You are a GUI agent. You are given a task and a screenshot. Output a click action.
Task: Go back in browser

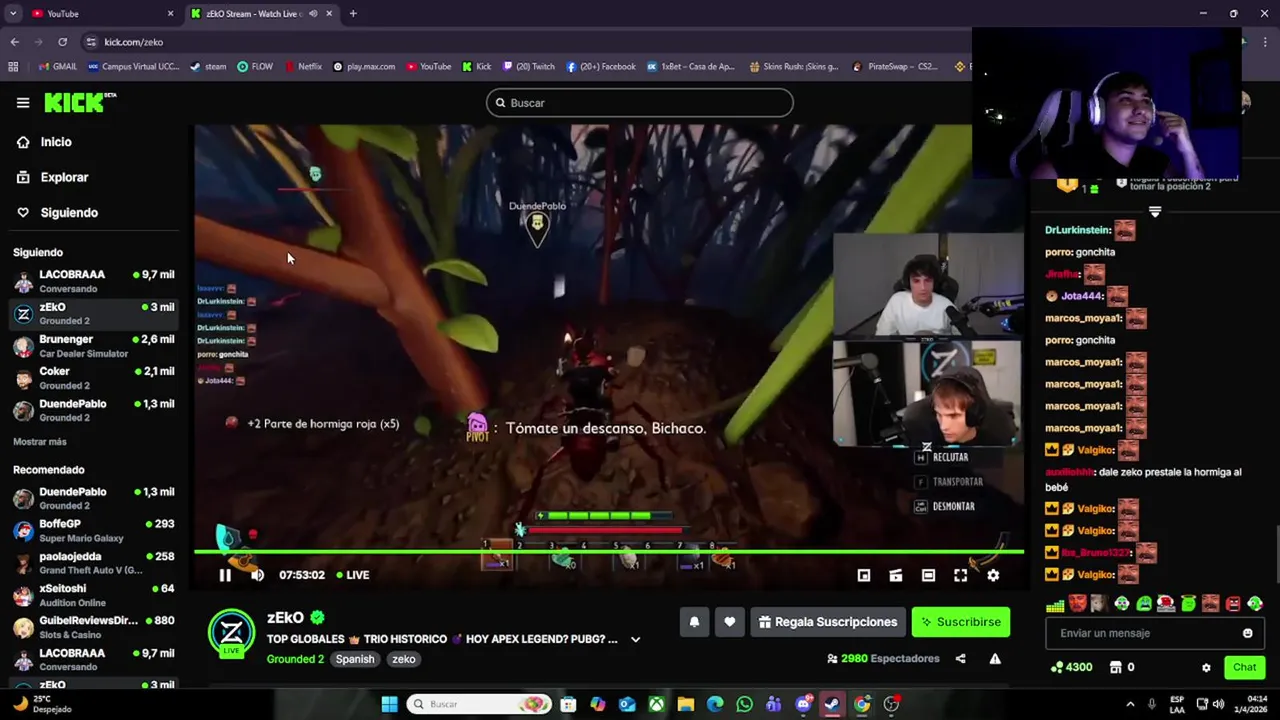pos(14,42)
